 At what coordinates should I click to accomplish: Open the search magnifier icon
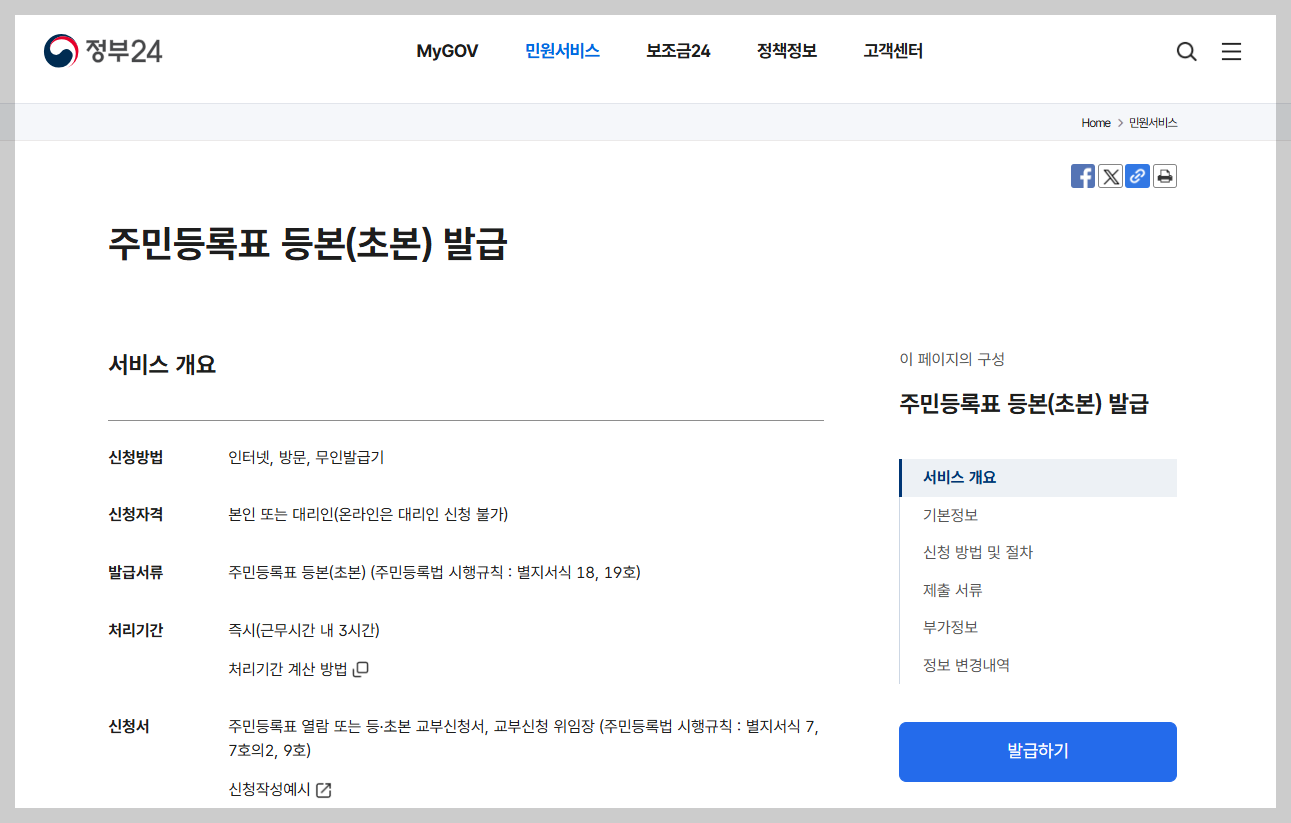[x=1186, y=51]
